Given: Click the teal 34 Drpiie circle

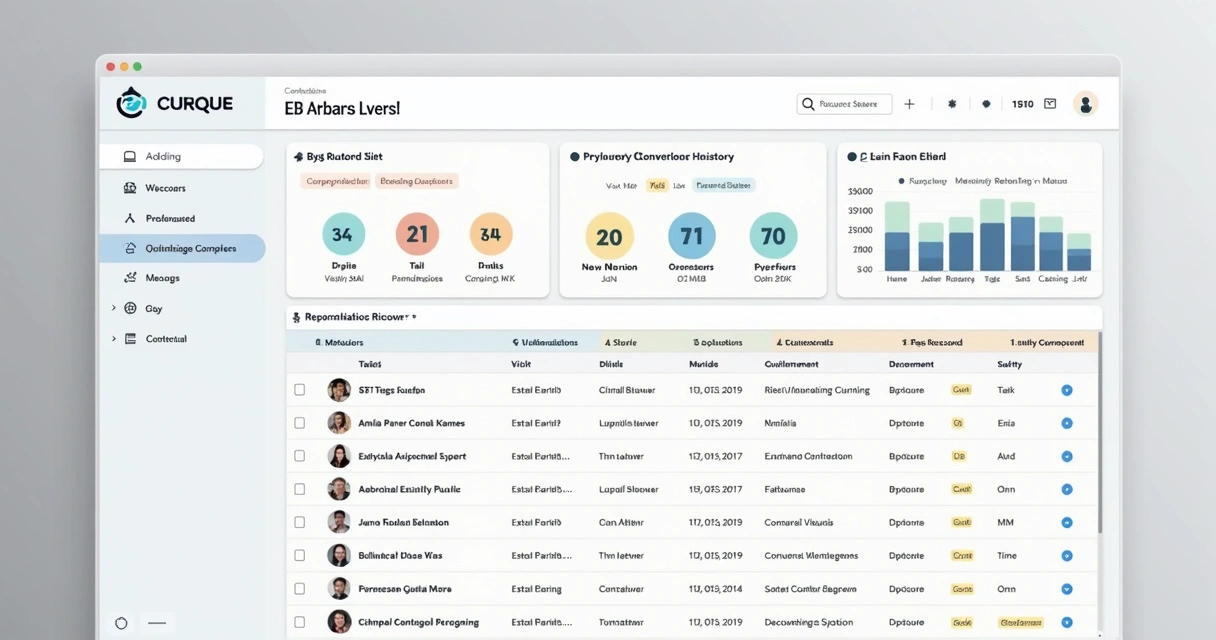Looking at the screenshot, I should 343,234.
